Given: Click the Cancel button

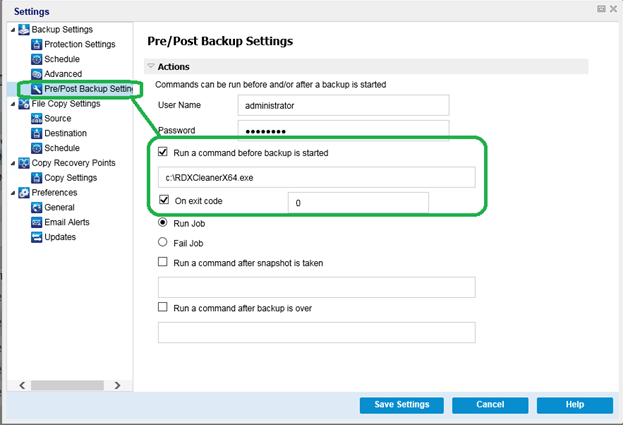Looking at the screenshot, I should pyautogui.click(x=489, y=405).
